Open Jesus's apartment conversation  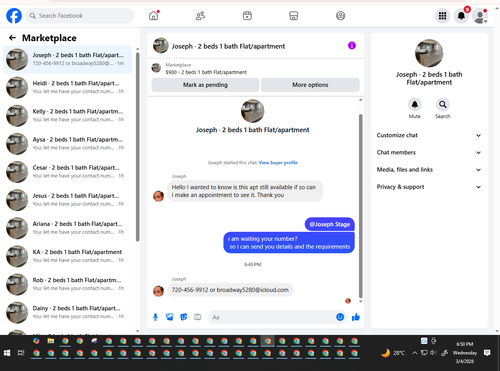[x=68, y=200]
